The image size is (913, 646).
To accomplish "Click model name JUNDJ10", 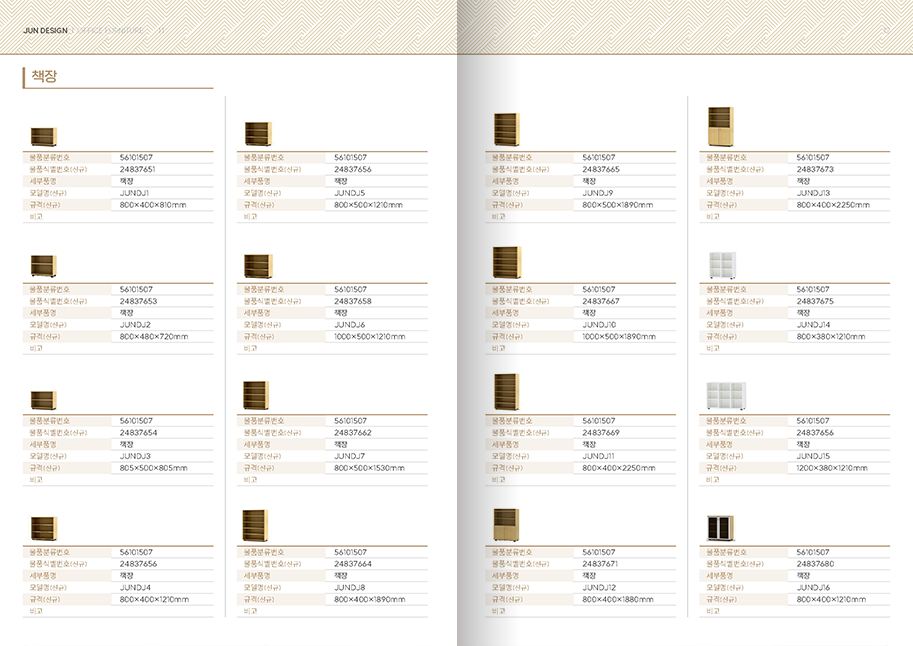I will 599,325.
